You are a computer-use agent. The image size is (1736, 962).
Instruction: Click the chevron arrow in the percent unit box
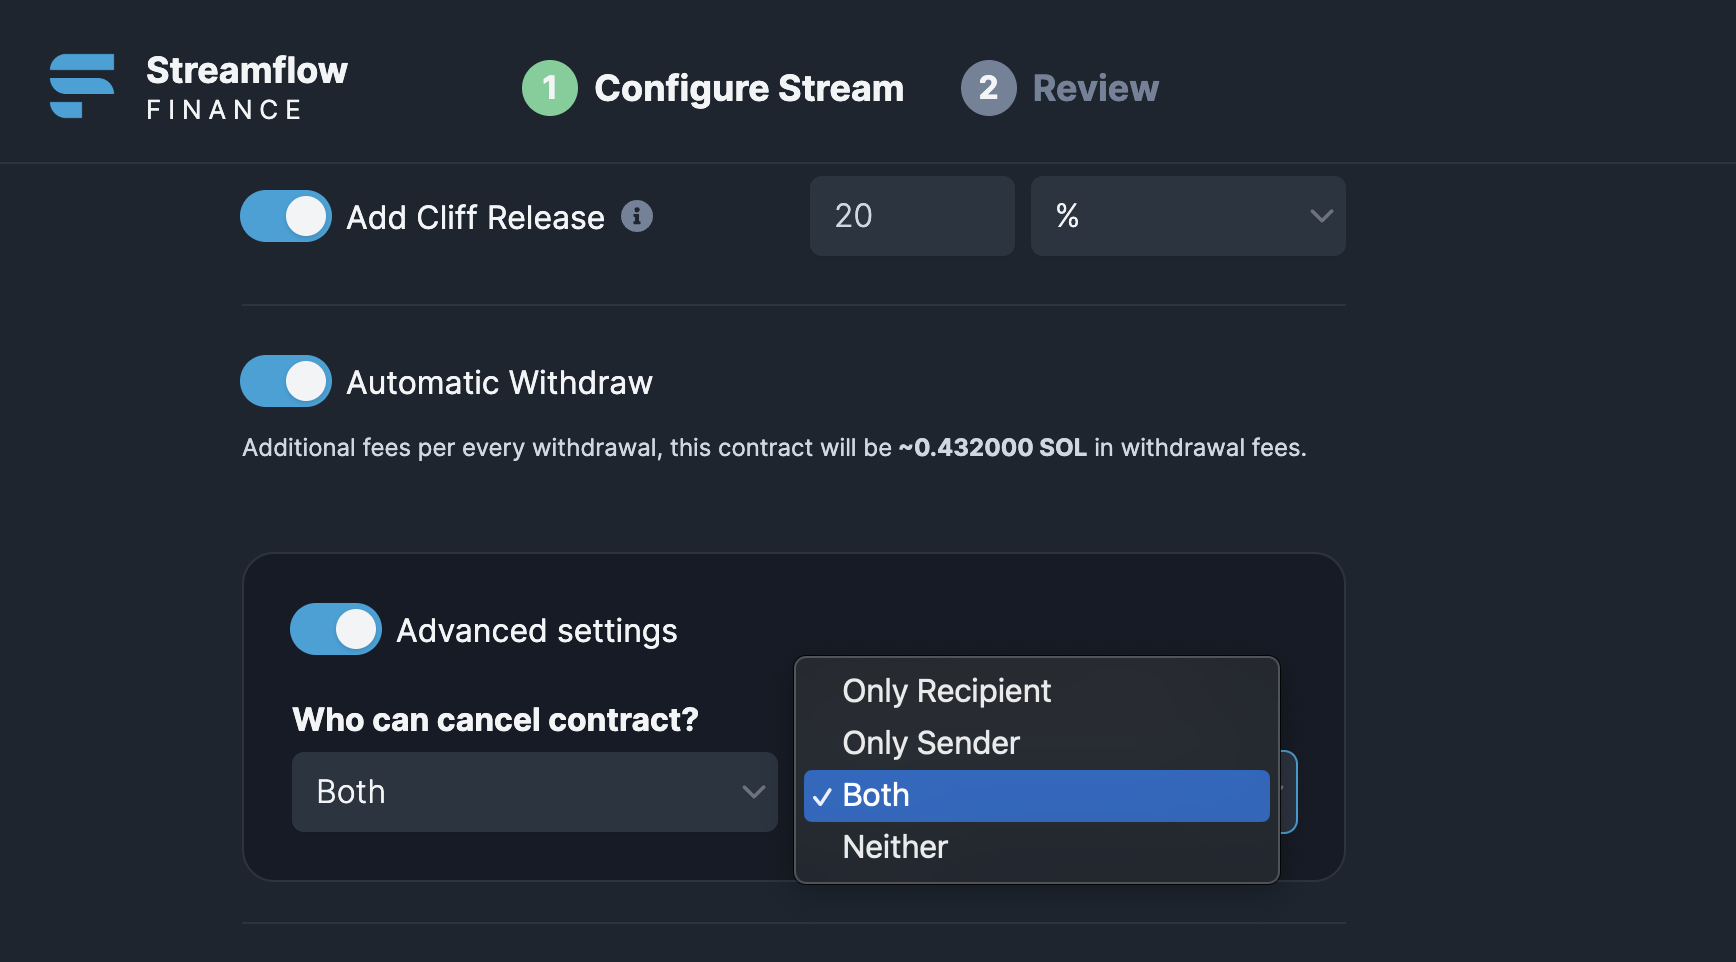pos(1321,216)
